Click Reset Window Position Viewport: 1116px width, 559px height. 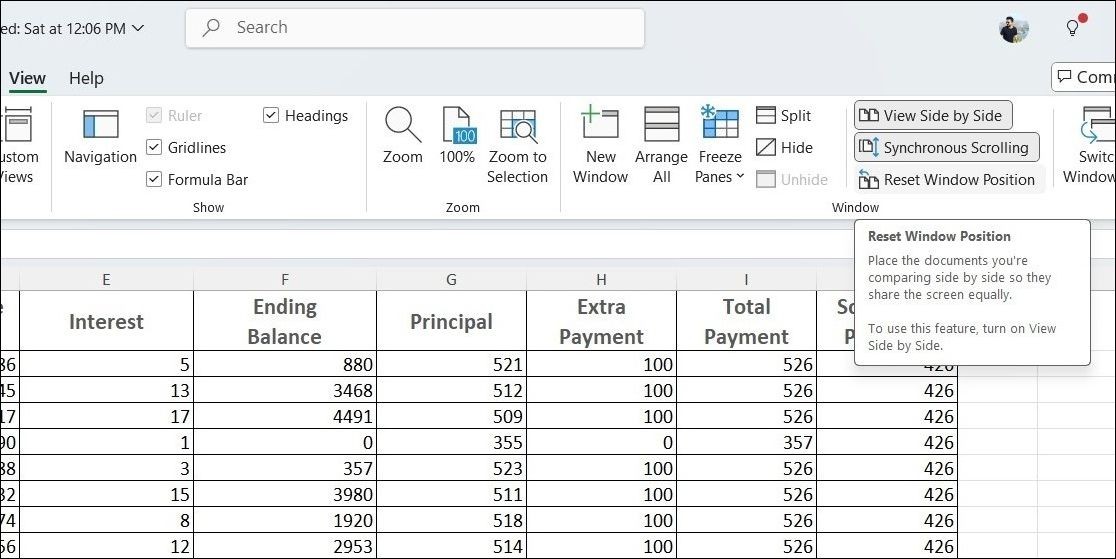tap(949, 179)
